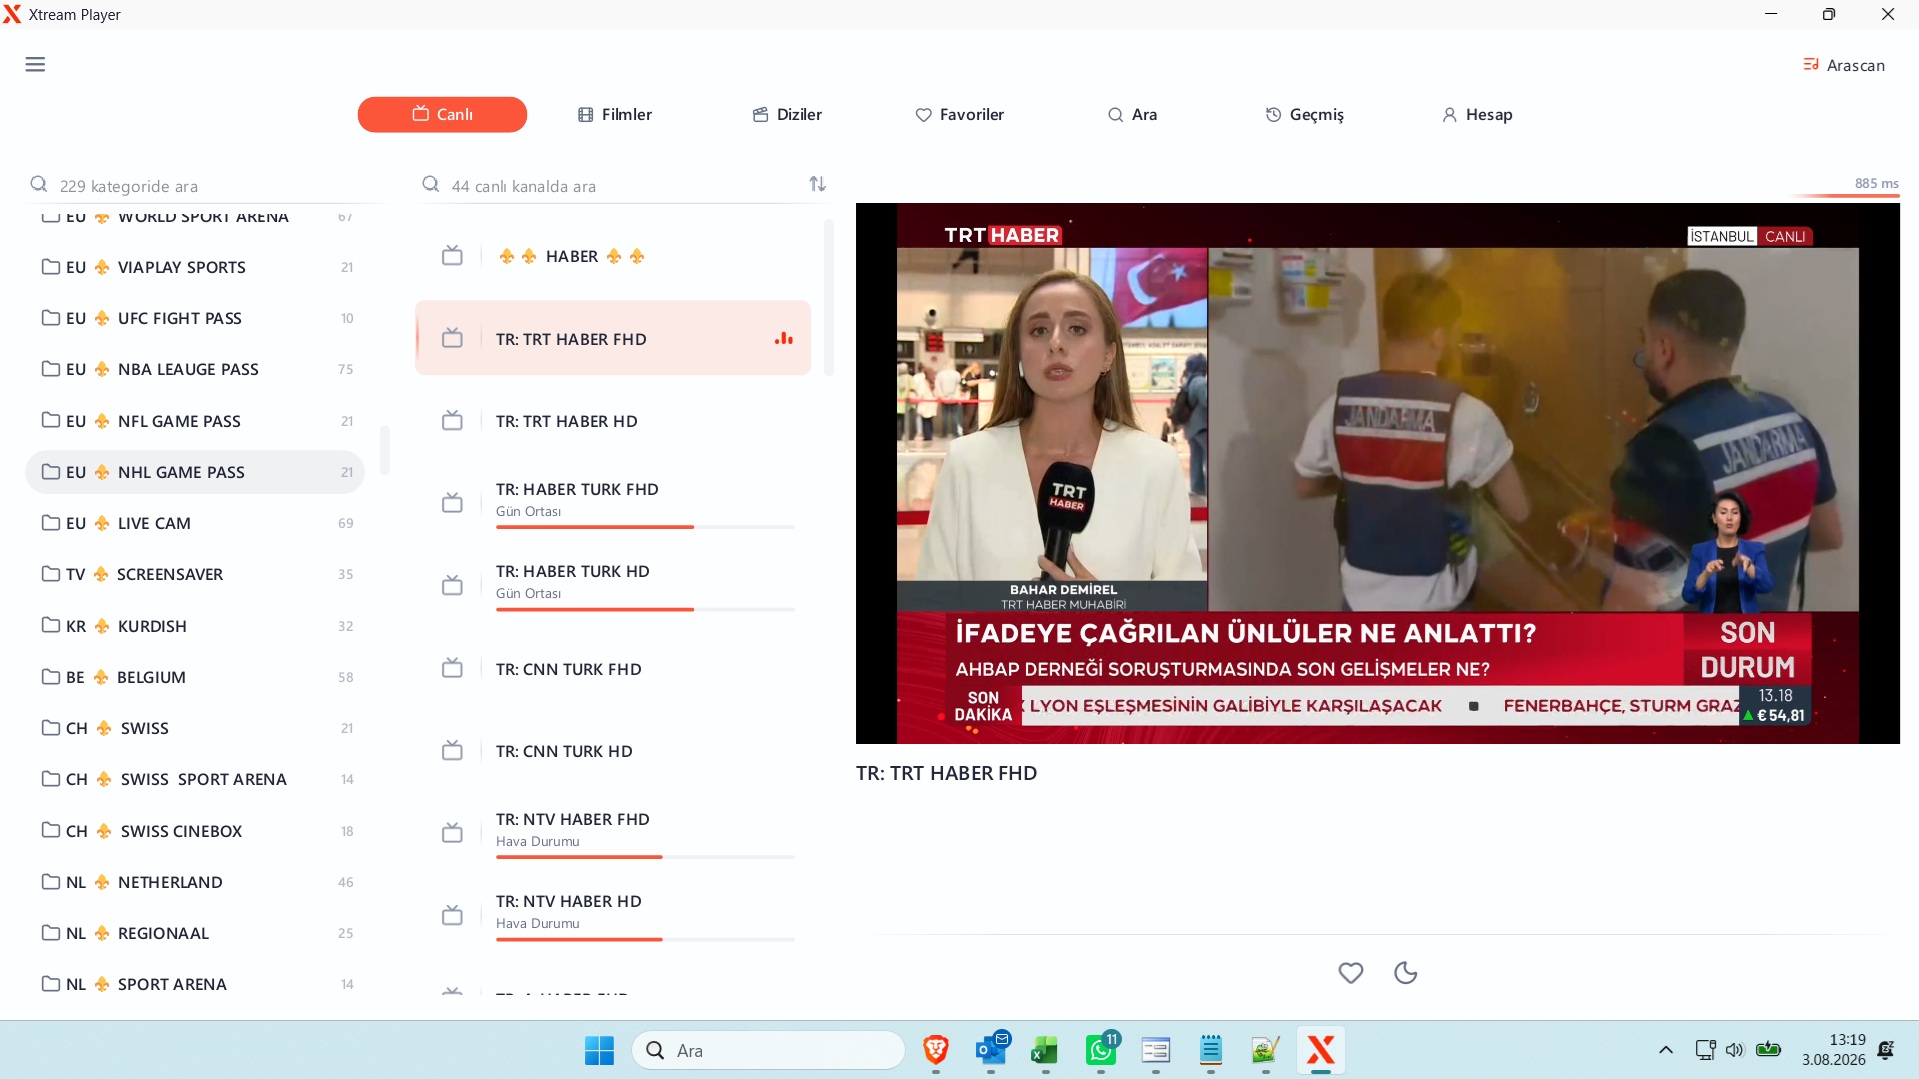Select the BE BELGIUM category

point(195,677)
